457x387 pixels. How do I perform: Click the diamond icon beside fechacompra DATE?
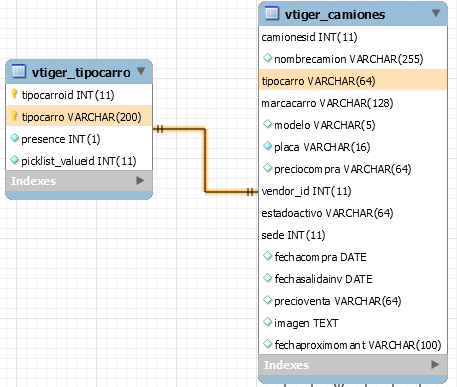point(267,256)
